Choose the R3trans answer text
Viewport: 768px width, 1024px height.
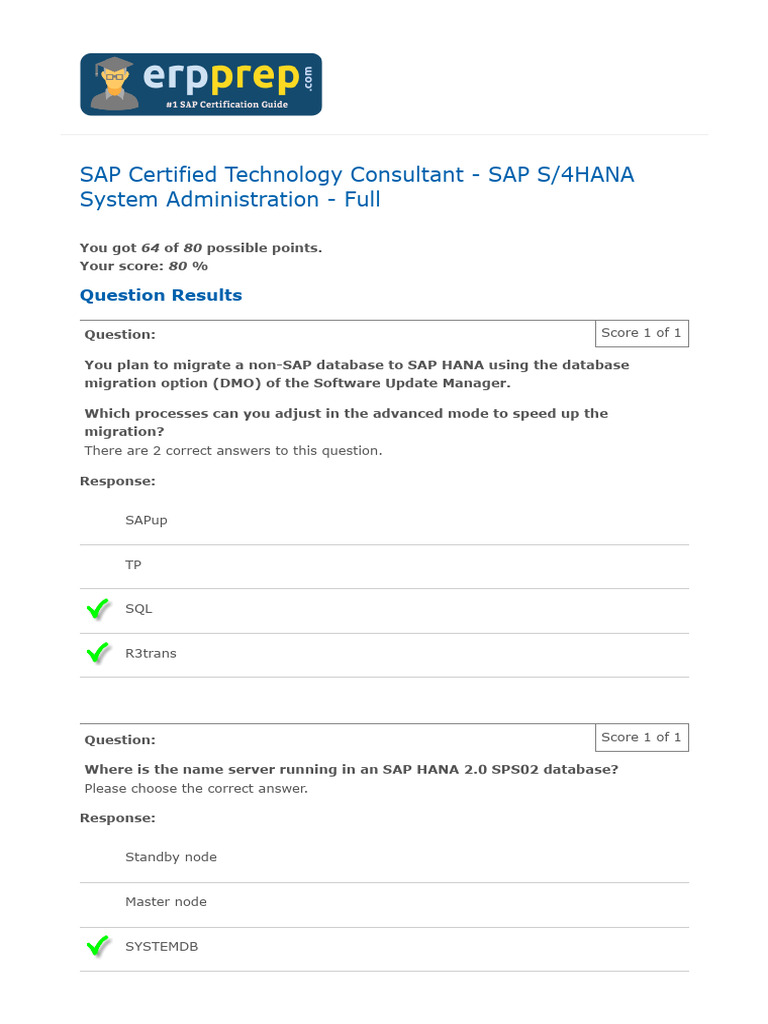coord(150,653)
